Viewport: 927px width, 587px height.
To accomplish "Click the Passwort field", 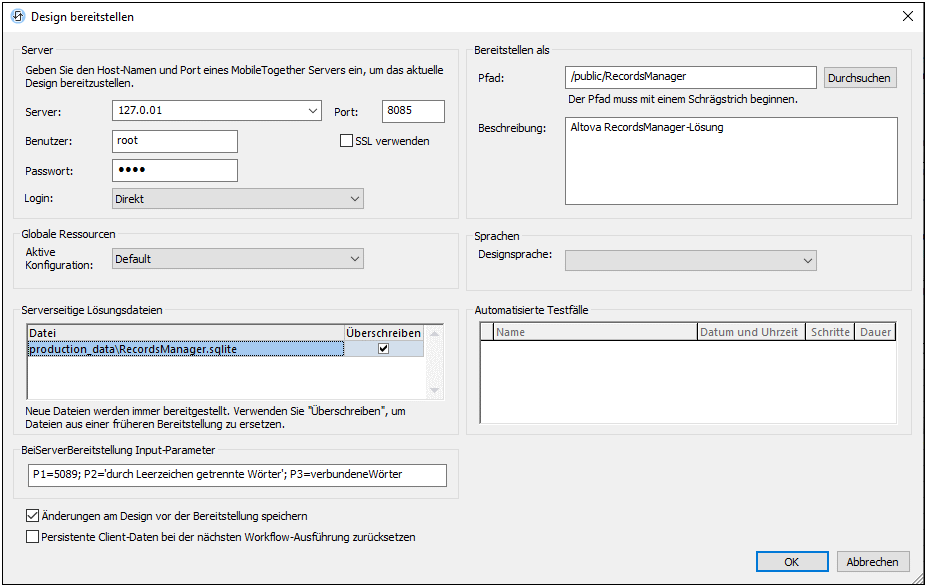I will click(175, 170).
